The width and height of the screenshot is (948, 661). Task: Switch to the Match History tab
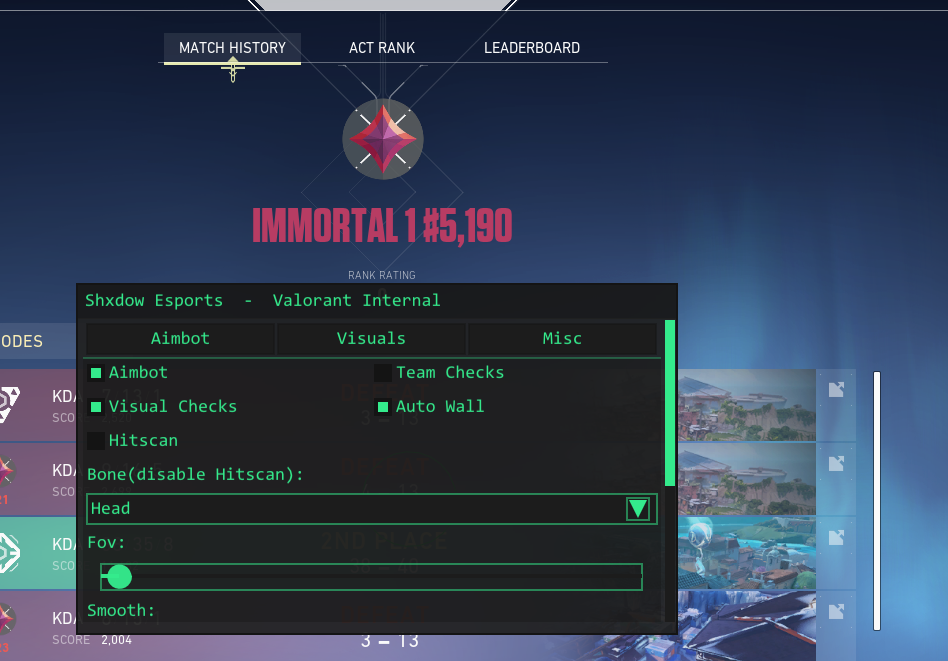click(x=232, y=48)
